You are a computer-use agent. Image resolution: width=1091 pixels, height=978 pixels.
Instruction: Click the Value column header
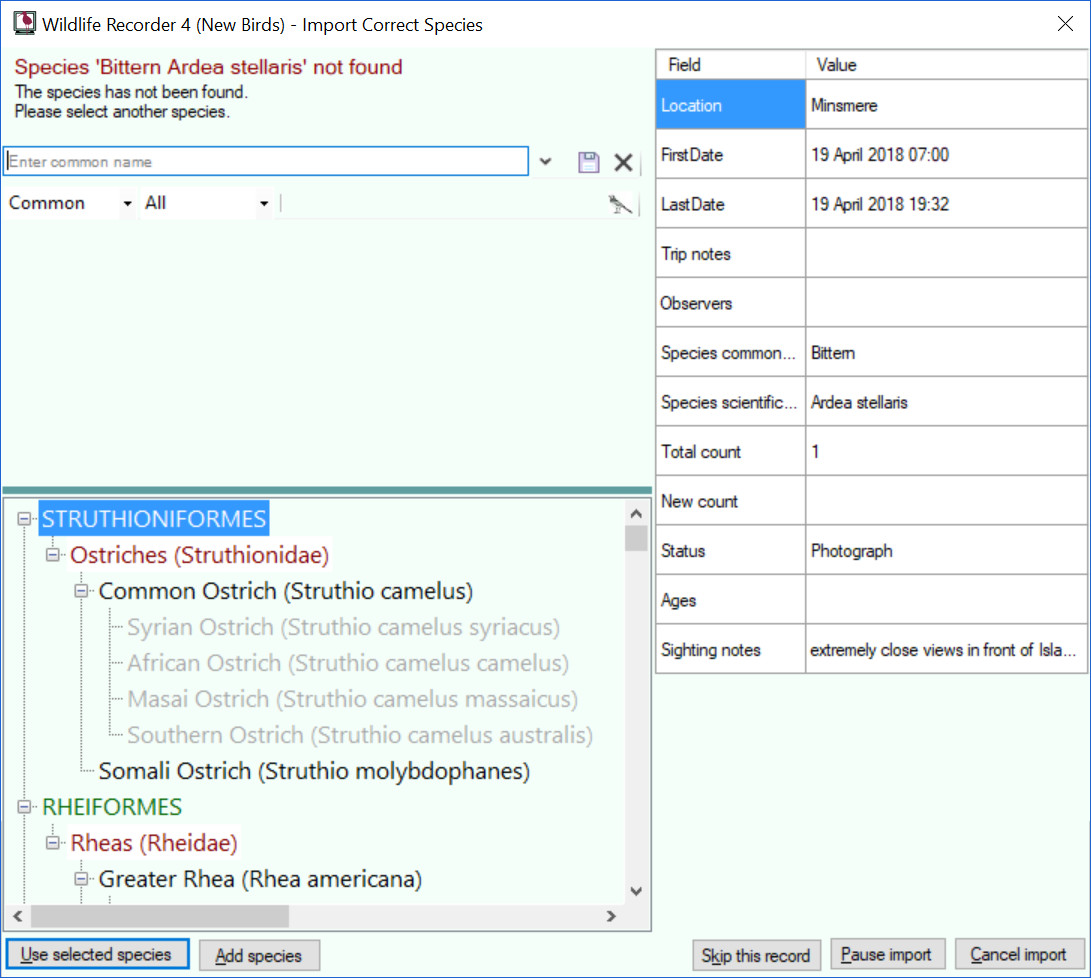coord(946,65)
